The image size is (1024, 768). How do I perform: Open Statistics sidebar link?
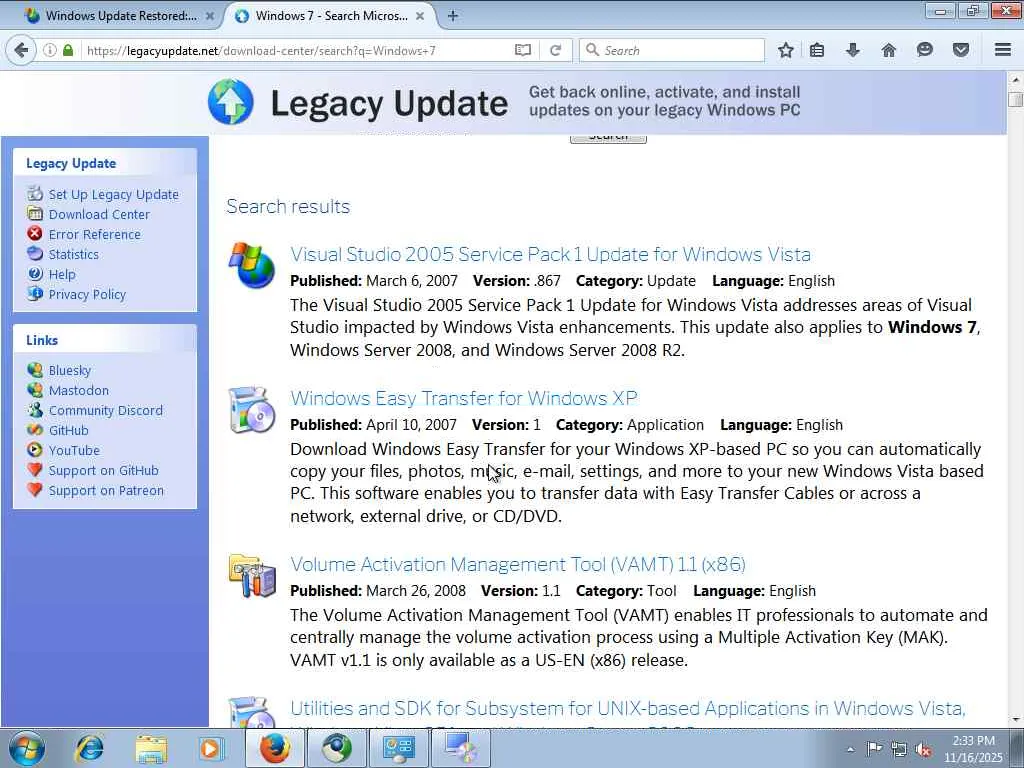73,254
